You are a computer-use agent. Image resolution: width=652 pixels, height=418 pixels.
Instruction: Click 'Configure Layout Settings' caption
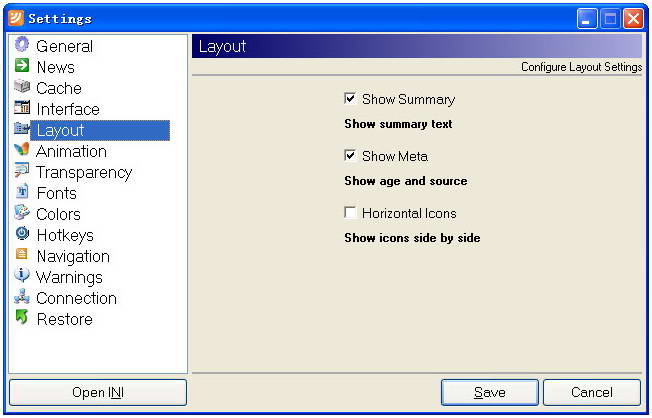coord(581,67)
